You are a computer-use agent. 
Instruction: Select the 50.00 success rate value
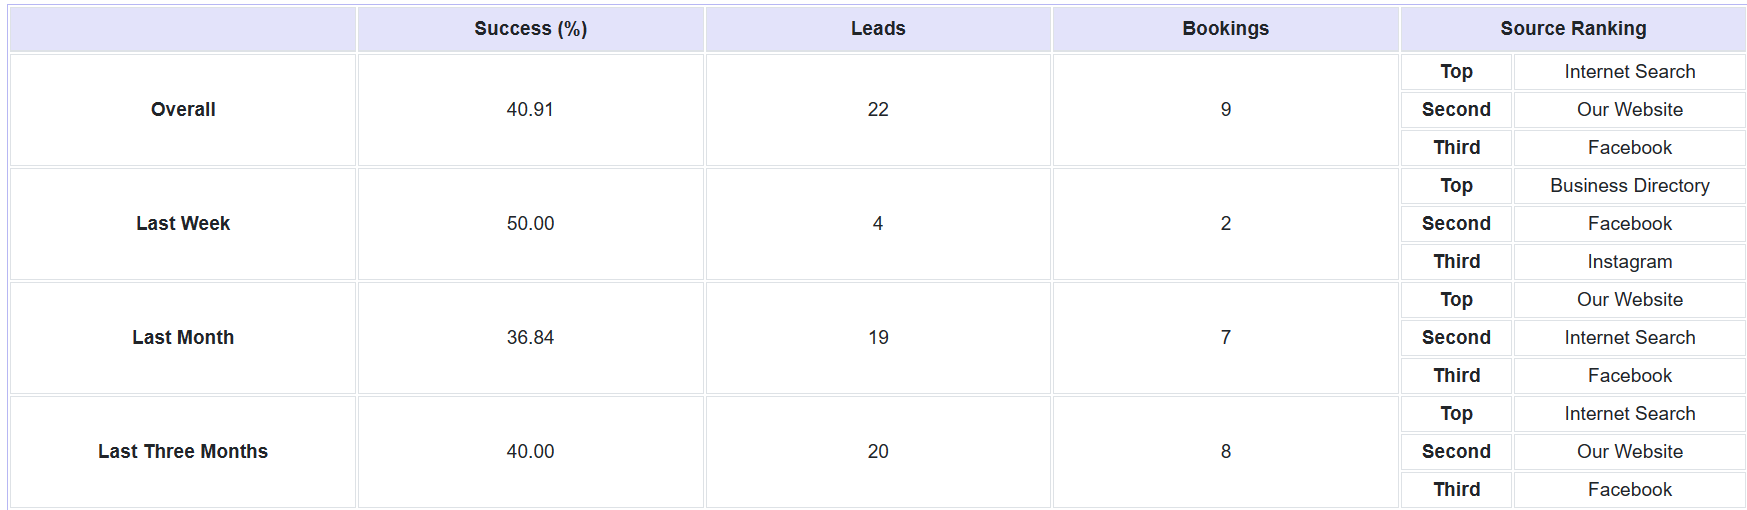pyautogui.click(x=530, y=224)
